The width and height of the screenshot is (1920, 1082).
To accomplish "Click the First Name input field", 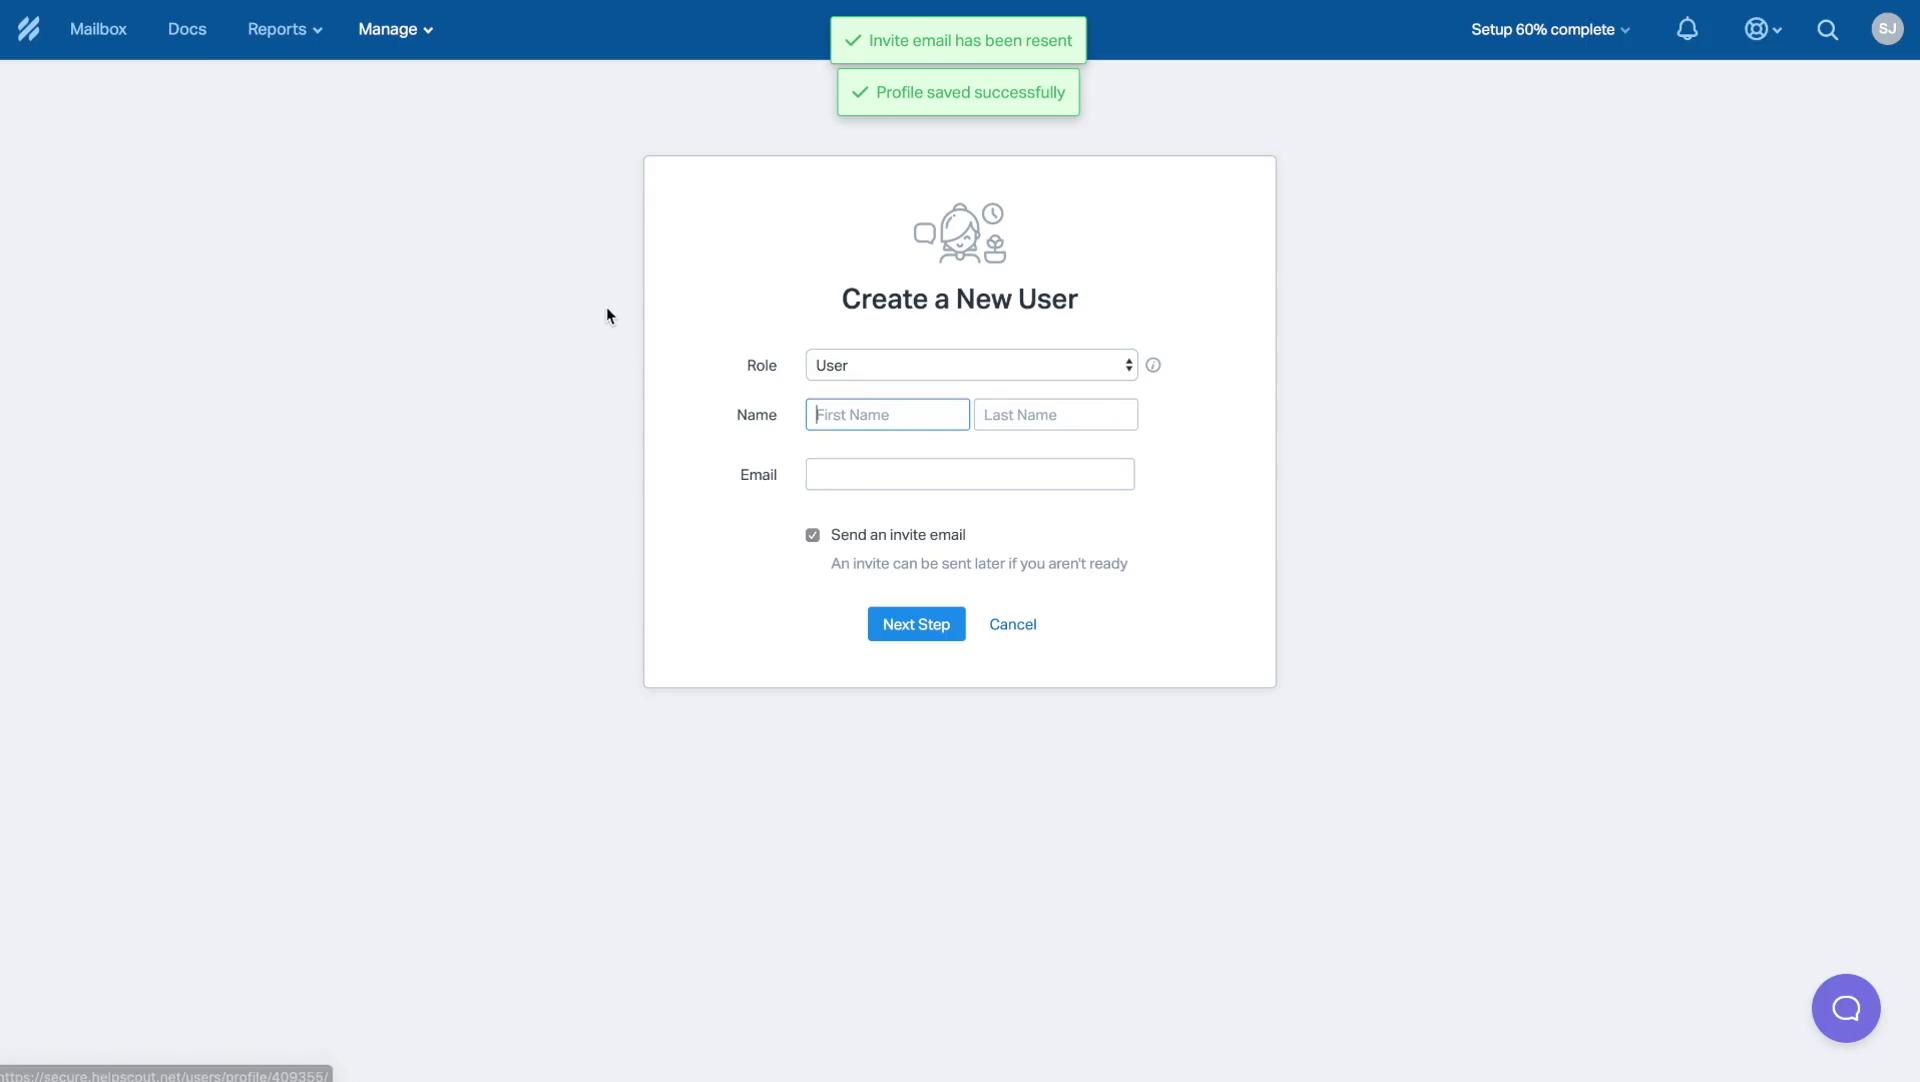I will (887, 414).
